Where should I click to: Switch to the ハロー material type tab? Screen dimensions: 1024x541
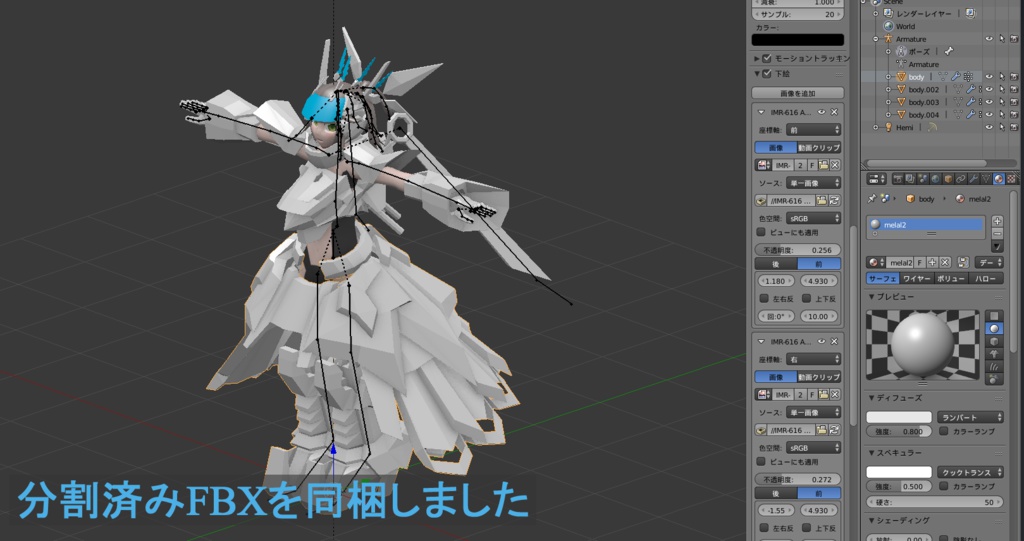pos(985,278)
